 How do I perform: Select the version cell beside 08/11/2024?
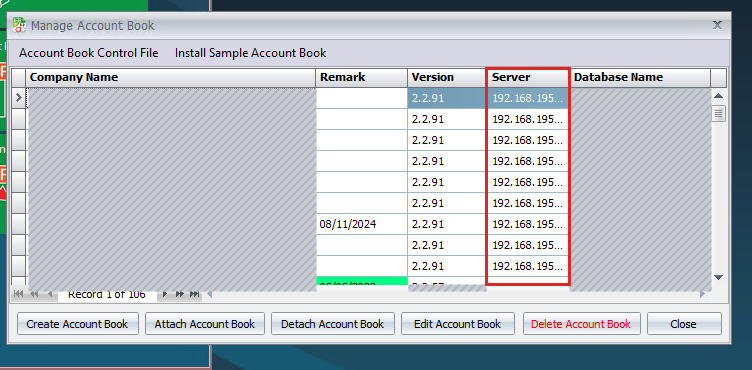tap(446, 224)
